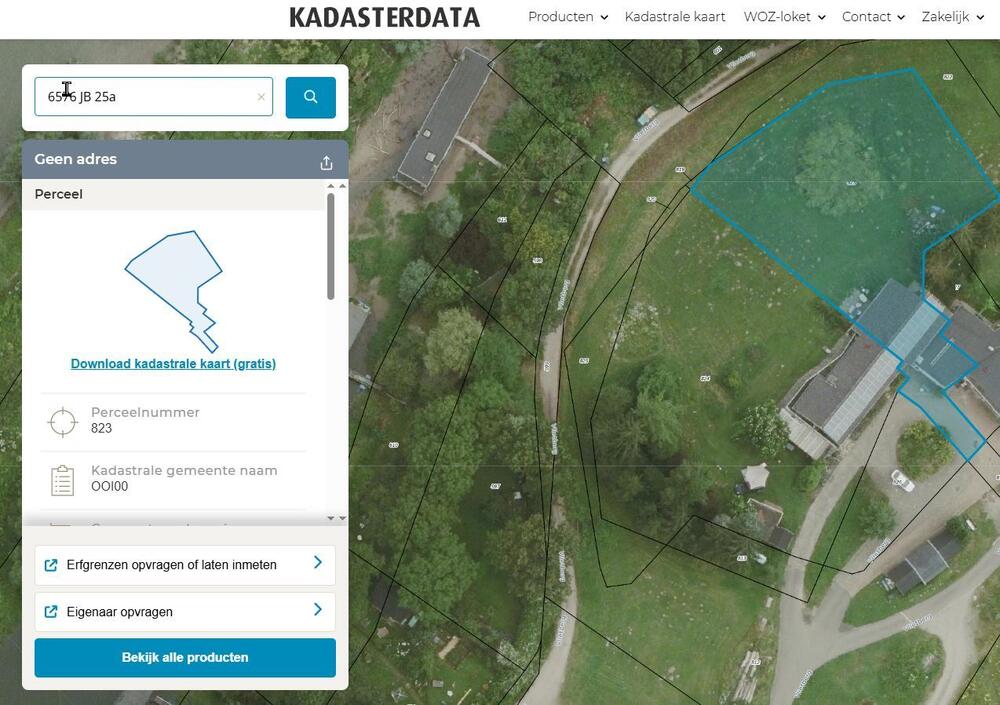Go to Kadastrale kaart page
The width and height of the screenshot is (1000, 705).
675,17
